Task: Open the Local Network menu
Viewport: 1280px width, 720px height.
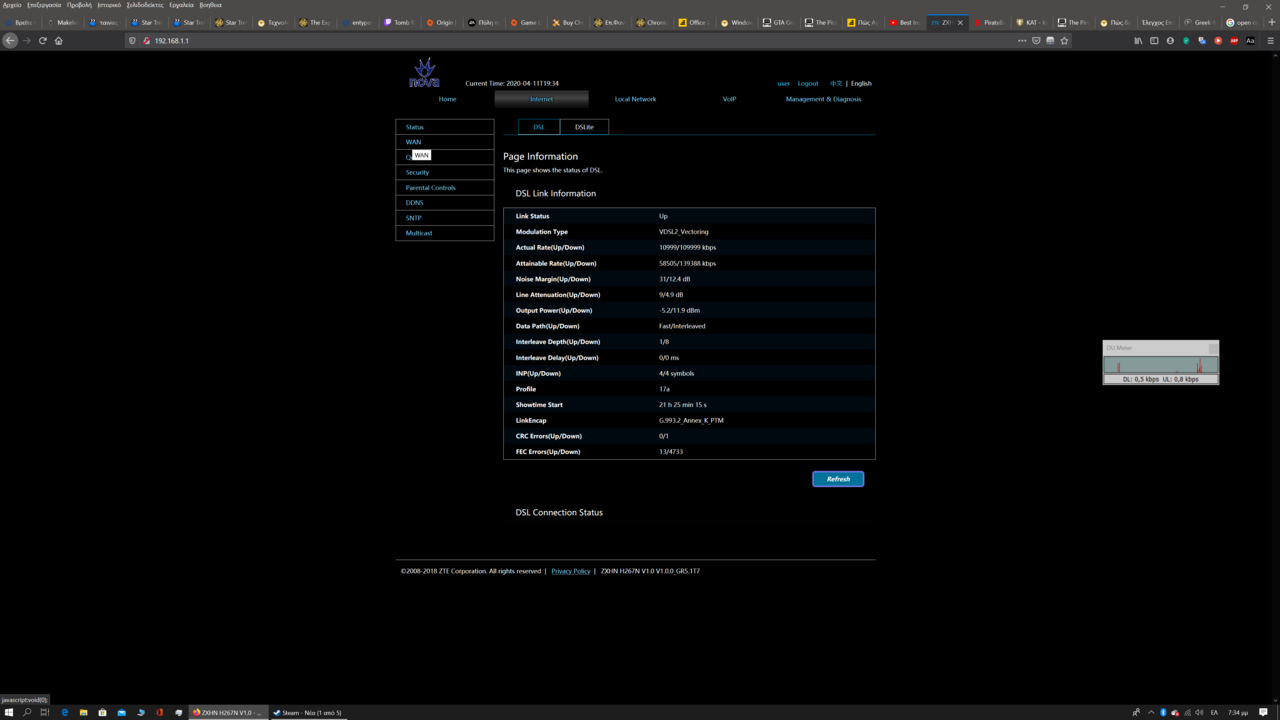Action: click(635, 99)
